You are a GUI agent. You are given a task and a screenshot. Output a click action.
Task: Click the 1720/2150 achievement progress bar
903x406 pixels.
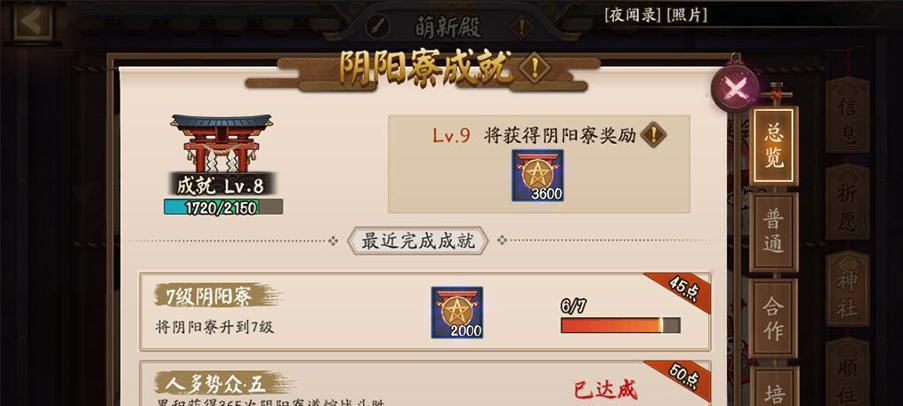click(223, 207)
